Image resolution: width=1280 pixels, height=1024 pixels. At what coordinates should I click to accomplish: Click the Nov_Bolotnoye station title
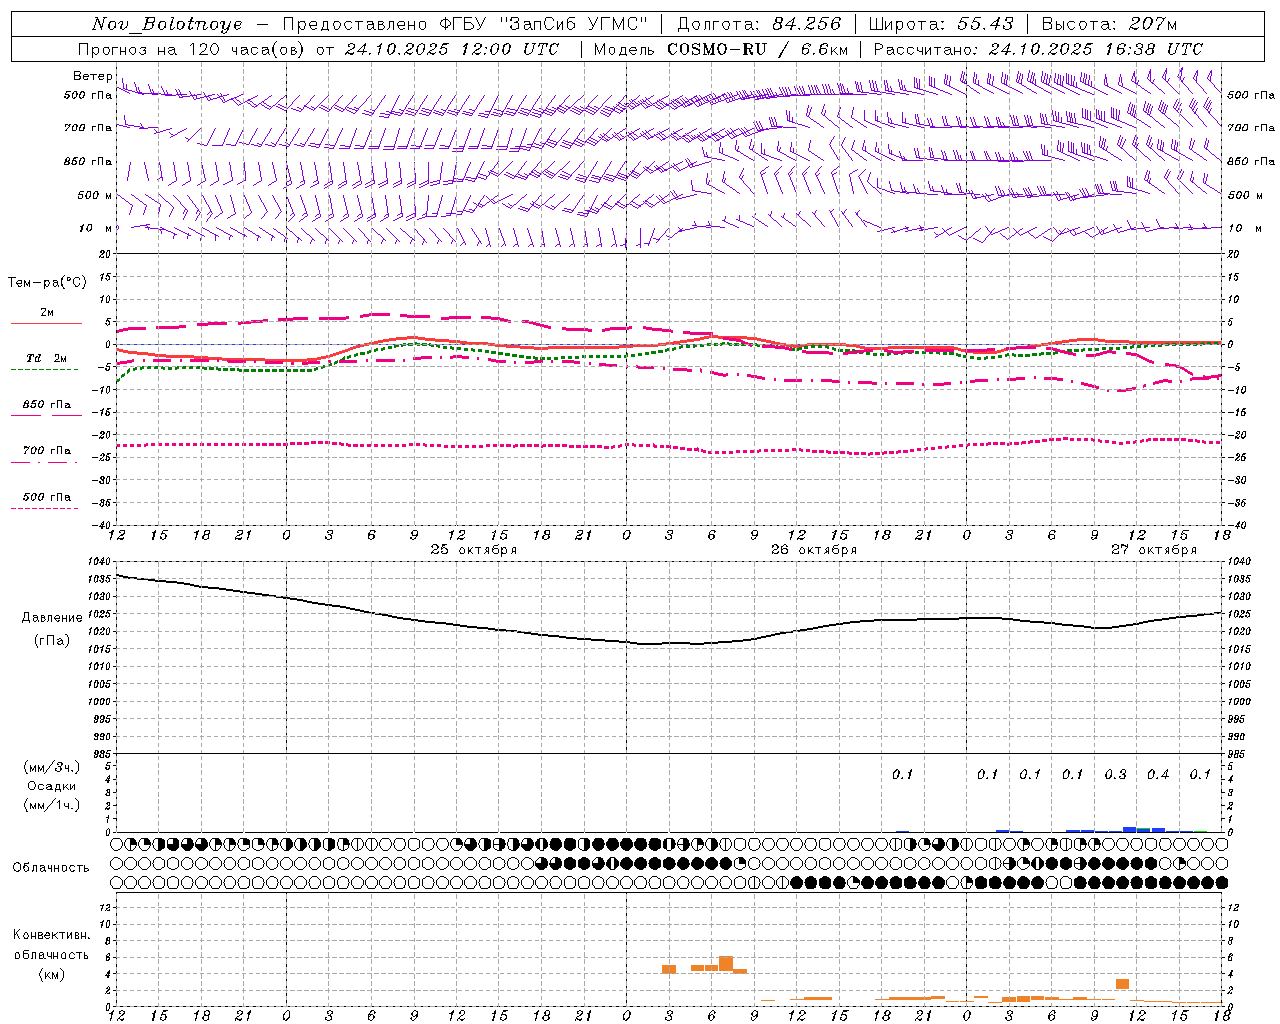(167, 24)
